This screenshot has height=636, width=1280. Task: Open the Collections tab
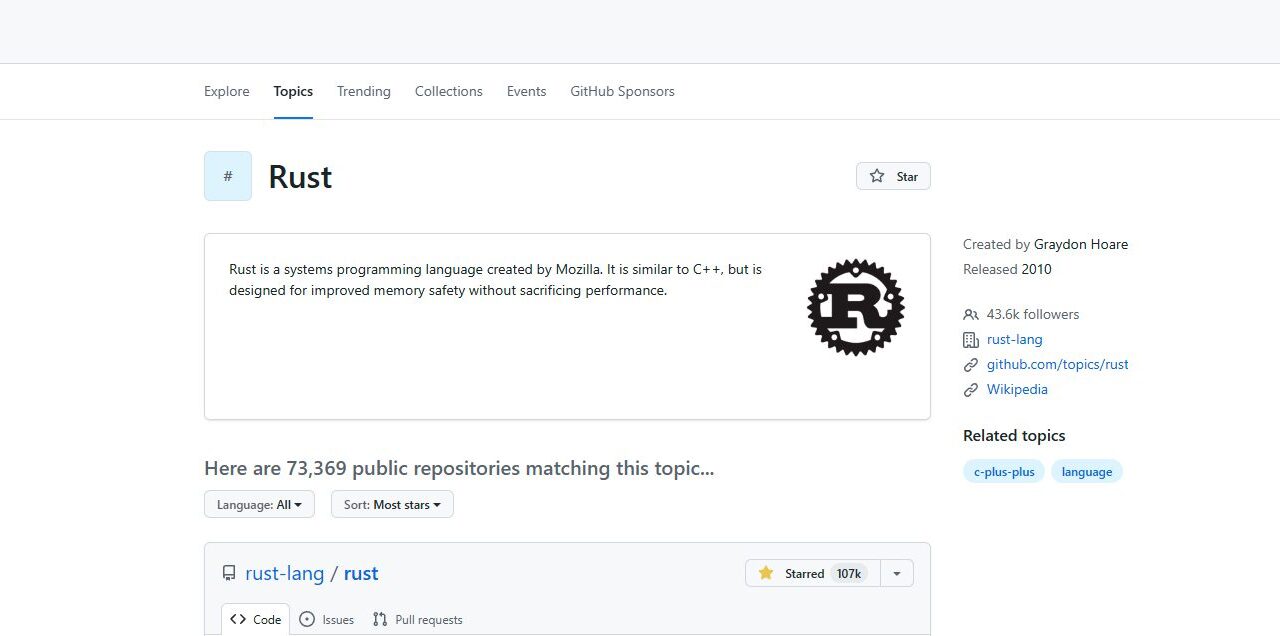coord(449,91)
